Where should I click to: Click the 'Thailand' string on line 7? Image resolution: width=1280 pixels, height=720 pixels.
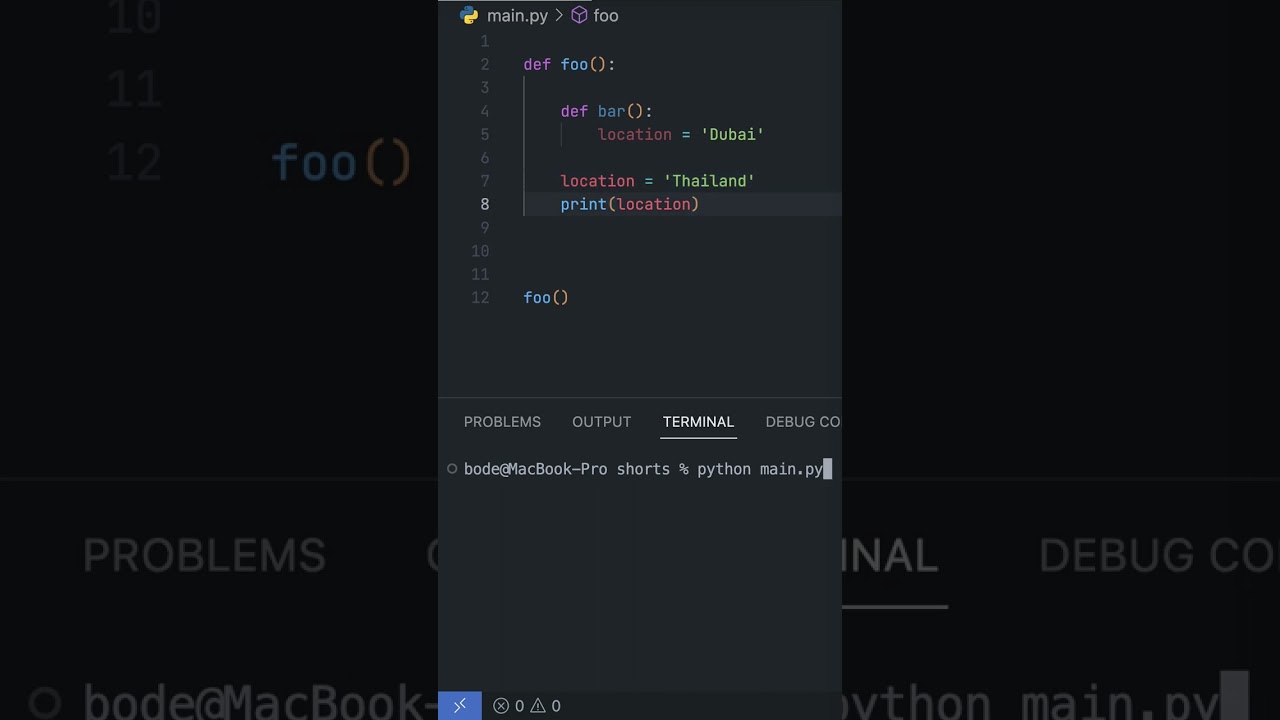point(709,181)
